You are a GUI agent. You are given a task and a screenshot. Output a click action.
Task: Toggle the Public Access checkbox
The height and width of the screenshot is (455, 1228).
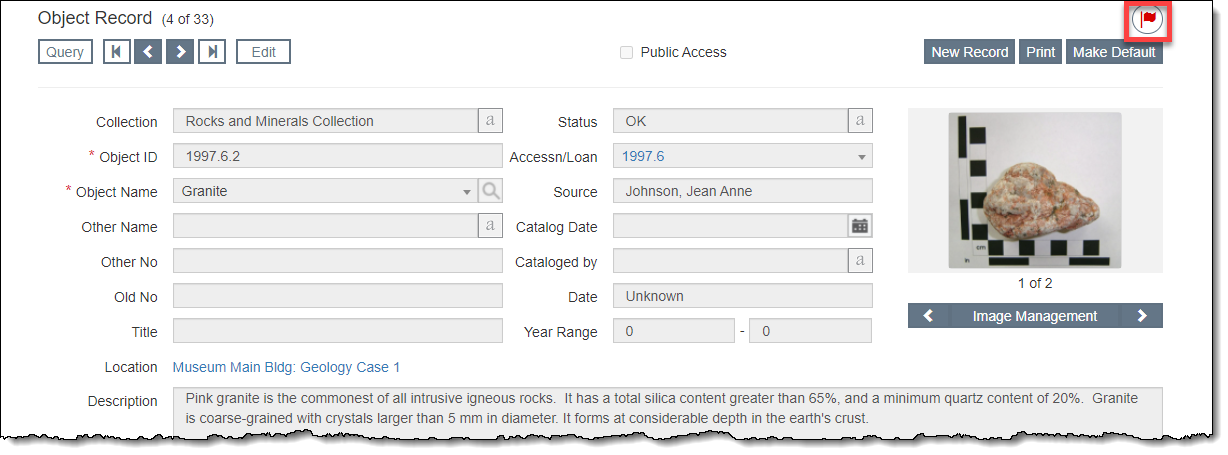click(x=627, y=52)
